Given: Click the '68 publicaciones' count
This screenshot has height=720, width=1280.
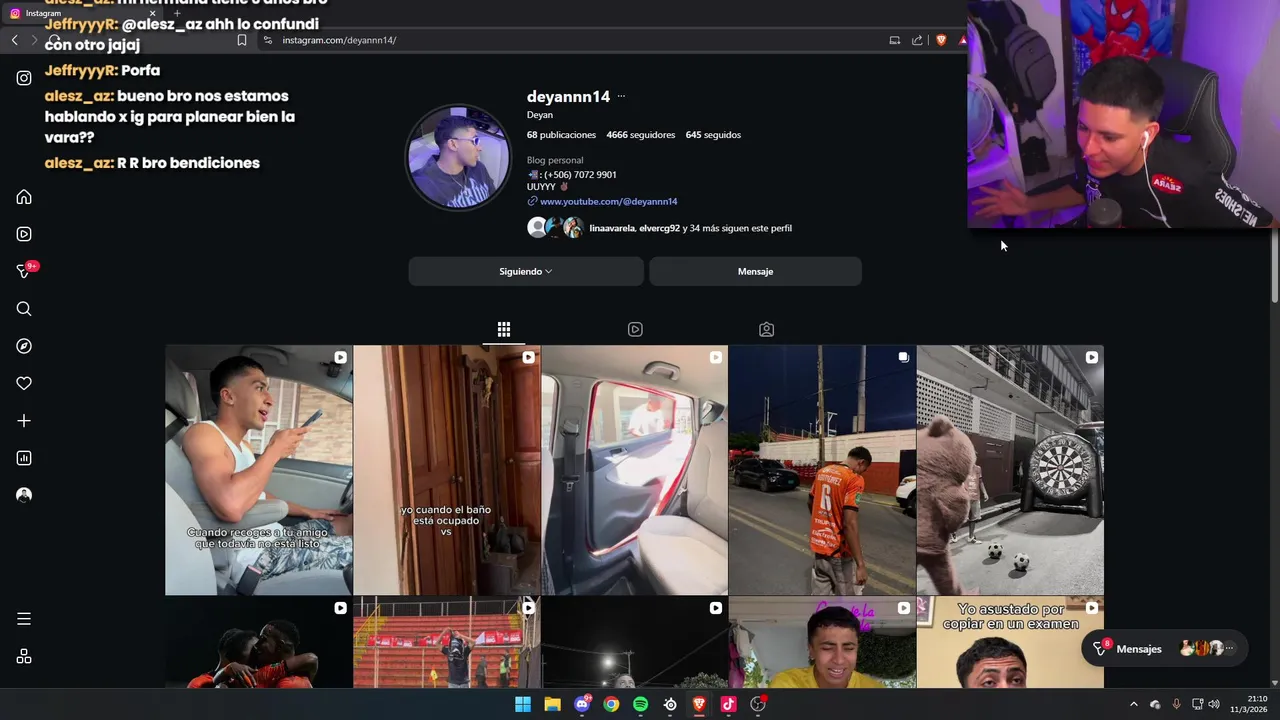Looking at the screenshot, I should click(x=561, y=135).
